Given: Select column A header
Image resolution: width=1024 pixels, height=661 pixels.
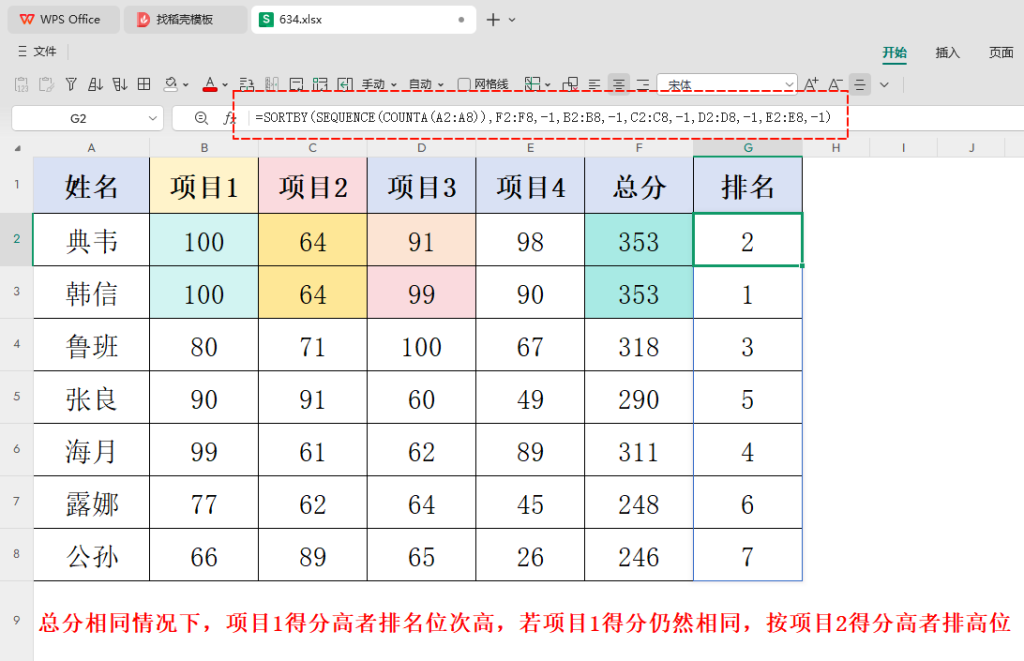Looking at the screenshot, I should [91, 148].
